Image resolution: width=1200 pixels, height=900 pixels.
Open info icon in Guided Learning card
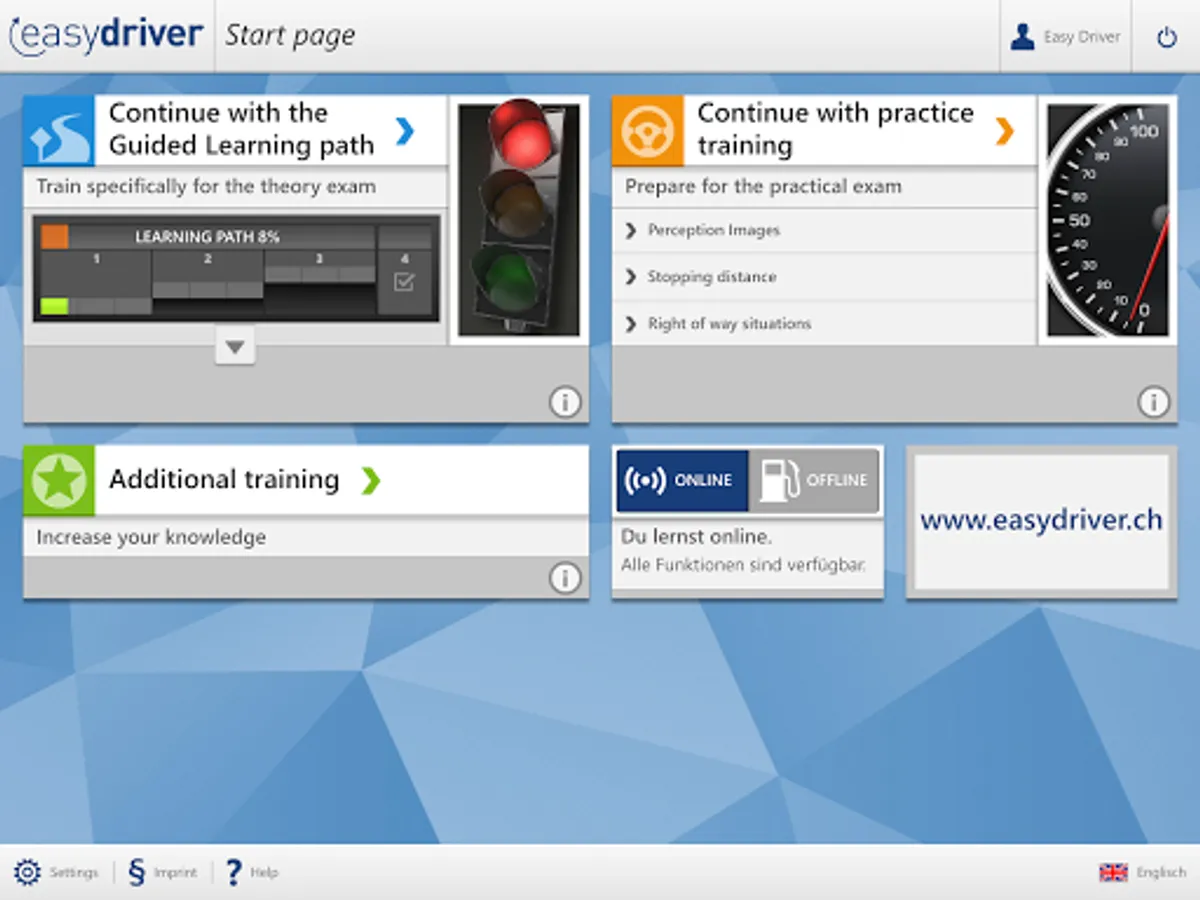[x=565, y=402]
